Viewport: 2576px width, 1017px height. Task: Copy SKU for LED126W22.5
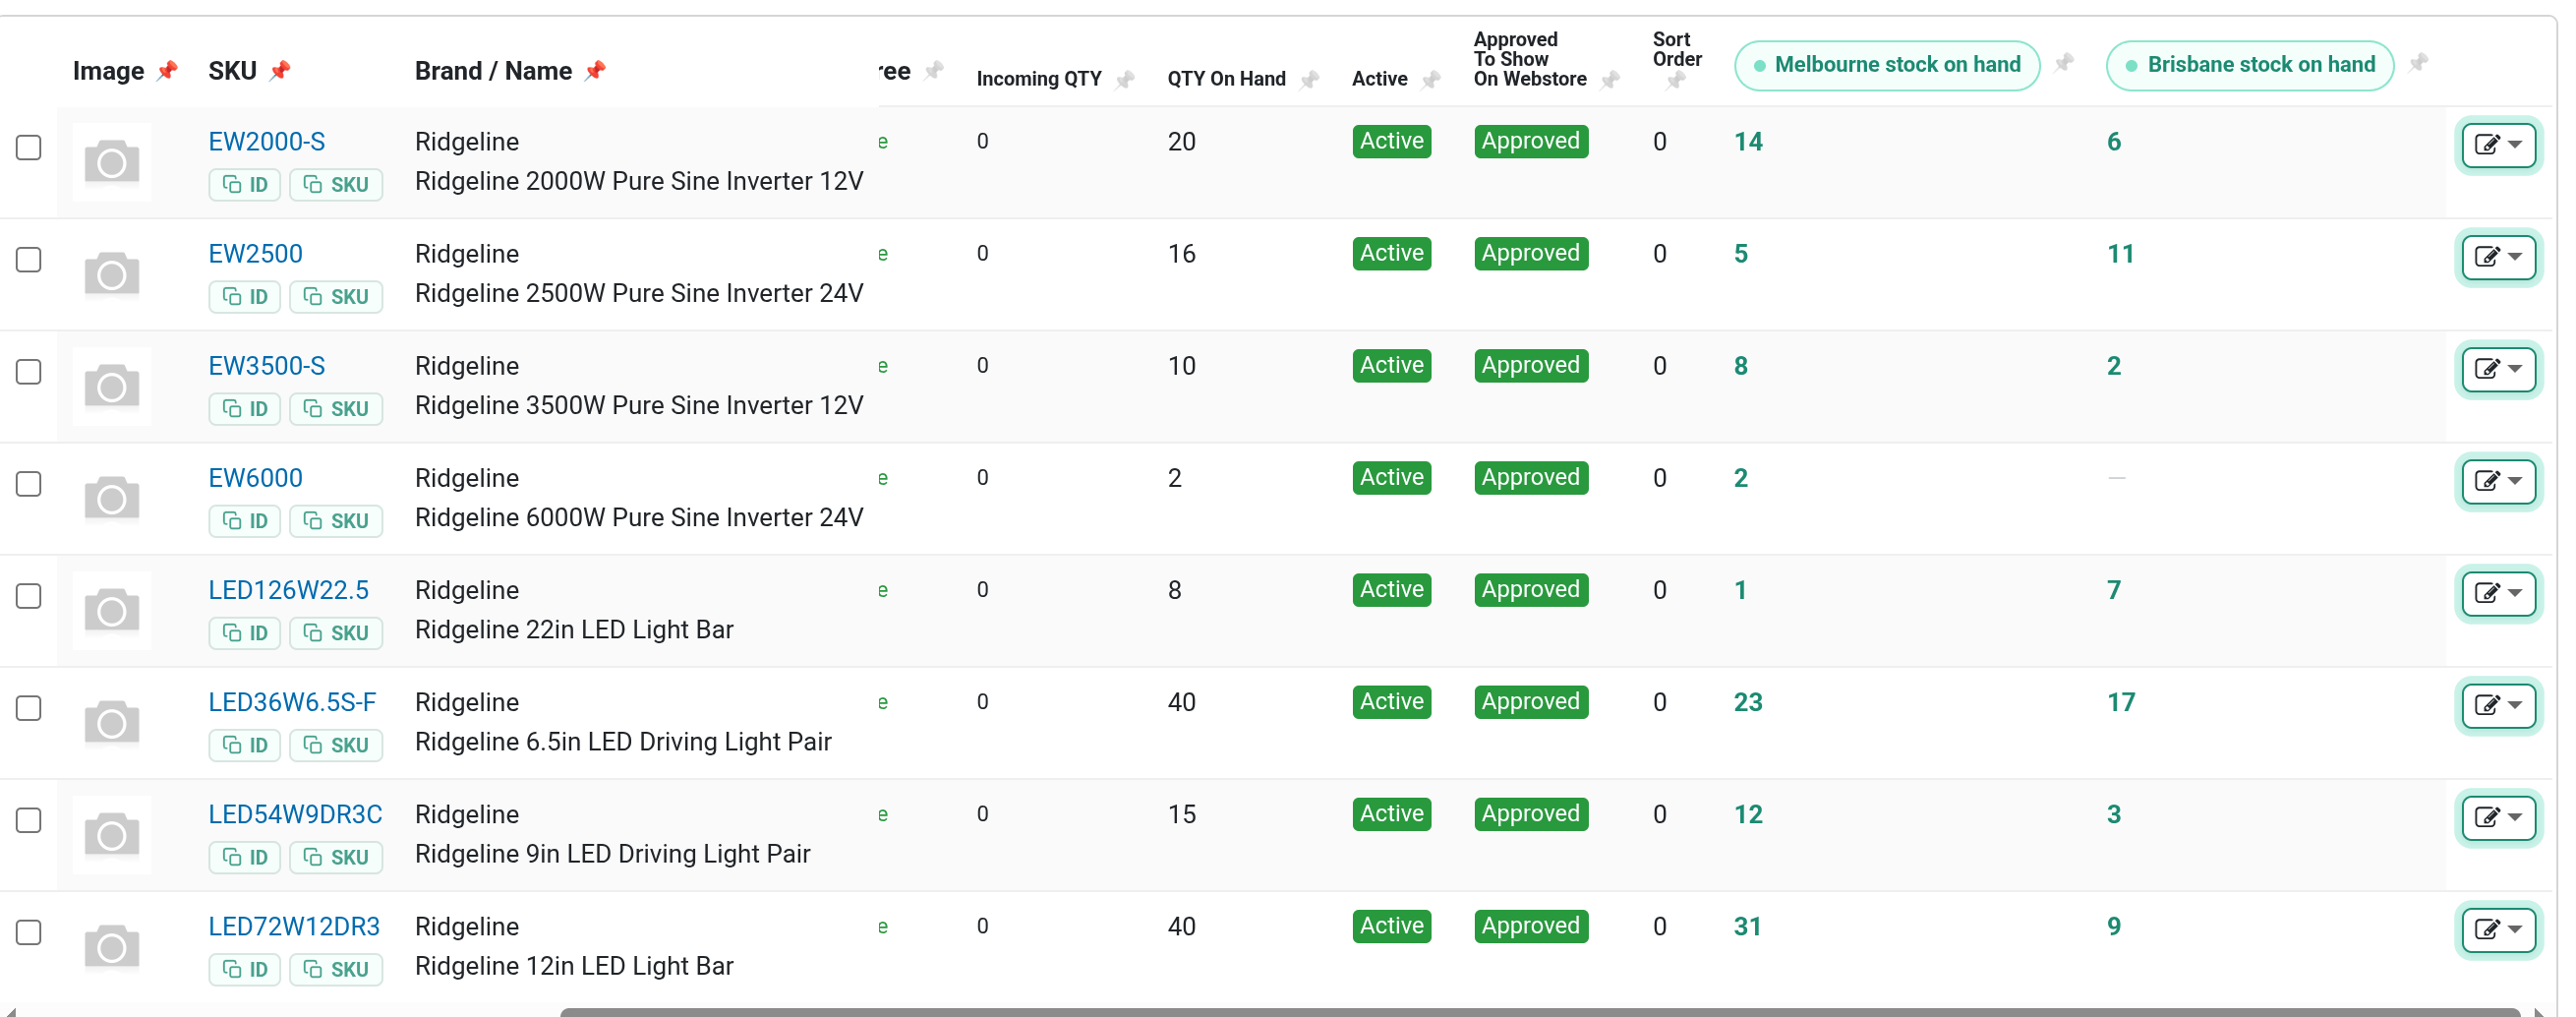pyautogui.click(x=336, y=633)
